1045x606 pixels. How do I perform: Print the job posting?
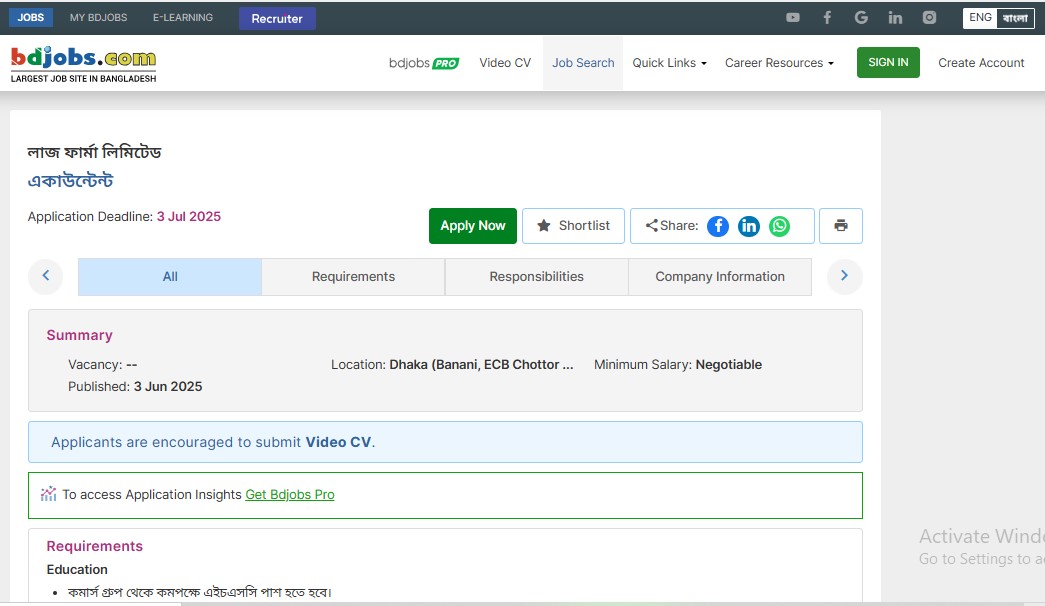[840, 226]
